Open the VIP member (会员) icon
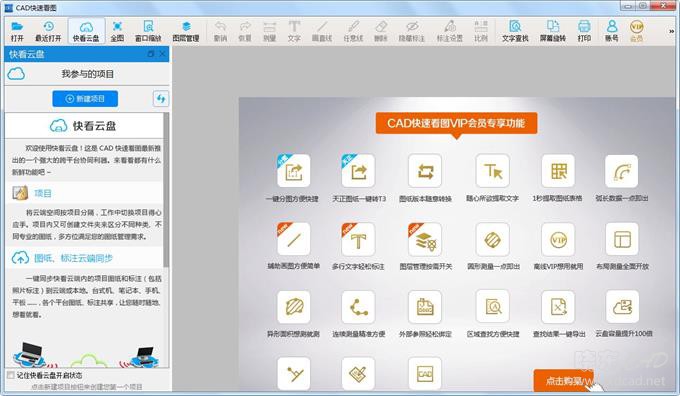 click(x=636, y=31)
